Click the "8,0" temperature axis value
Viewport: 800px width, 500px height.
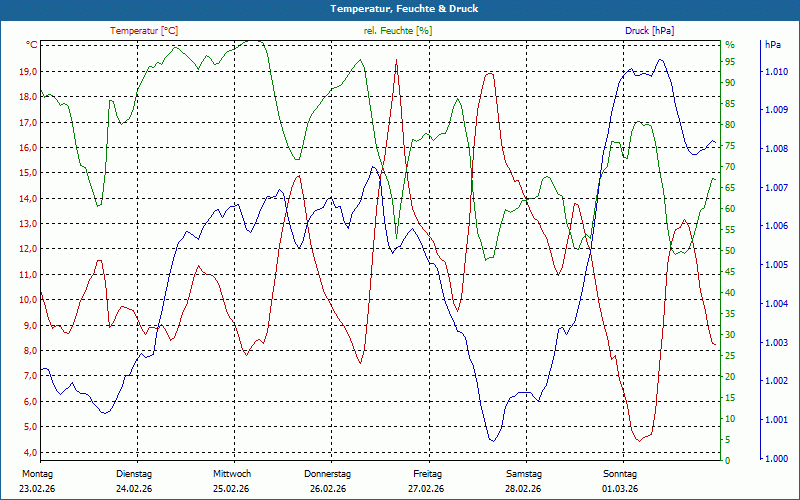(31, 351)
